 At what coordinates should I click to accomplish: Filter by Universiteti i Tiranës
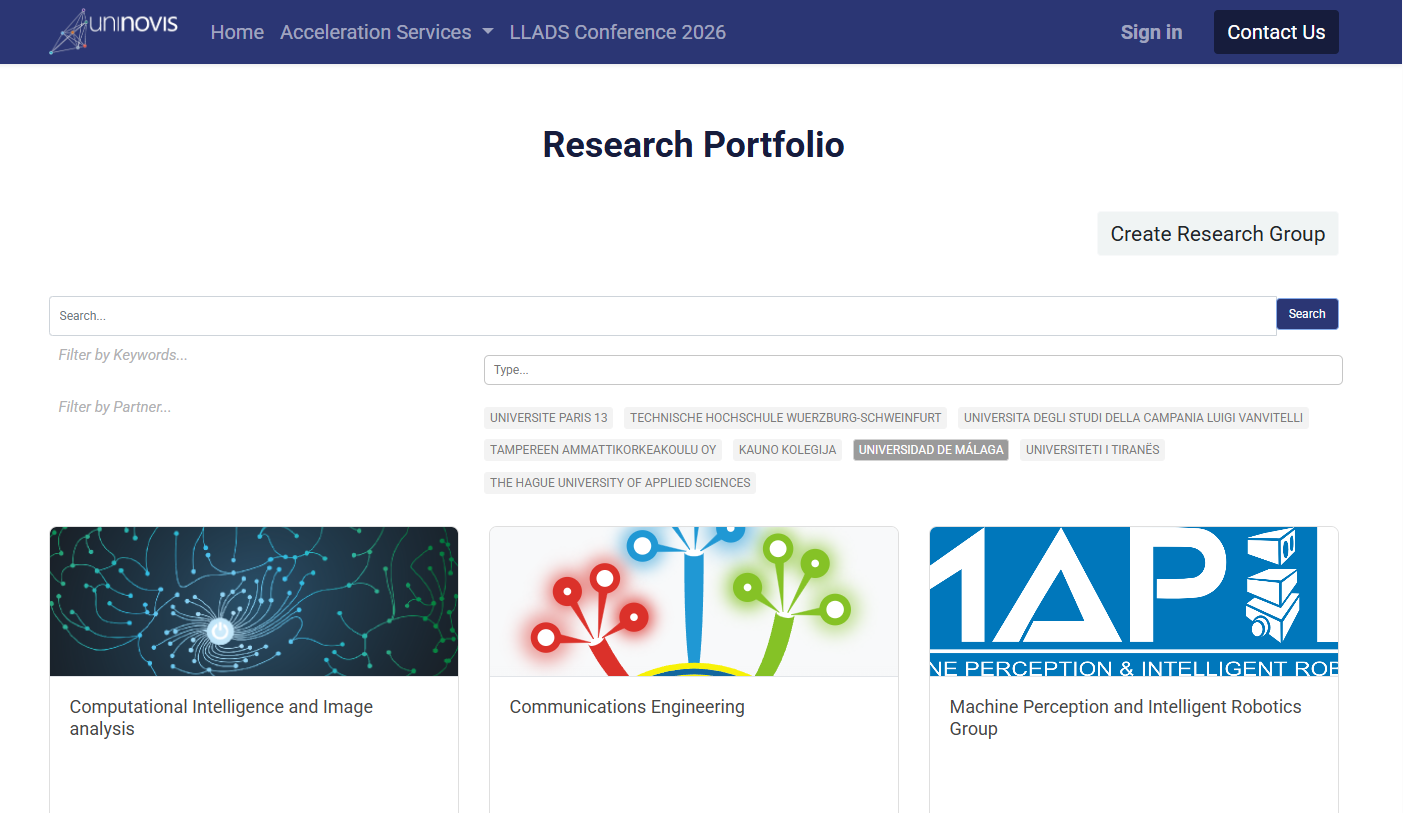(1092, 450)
